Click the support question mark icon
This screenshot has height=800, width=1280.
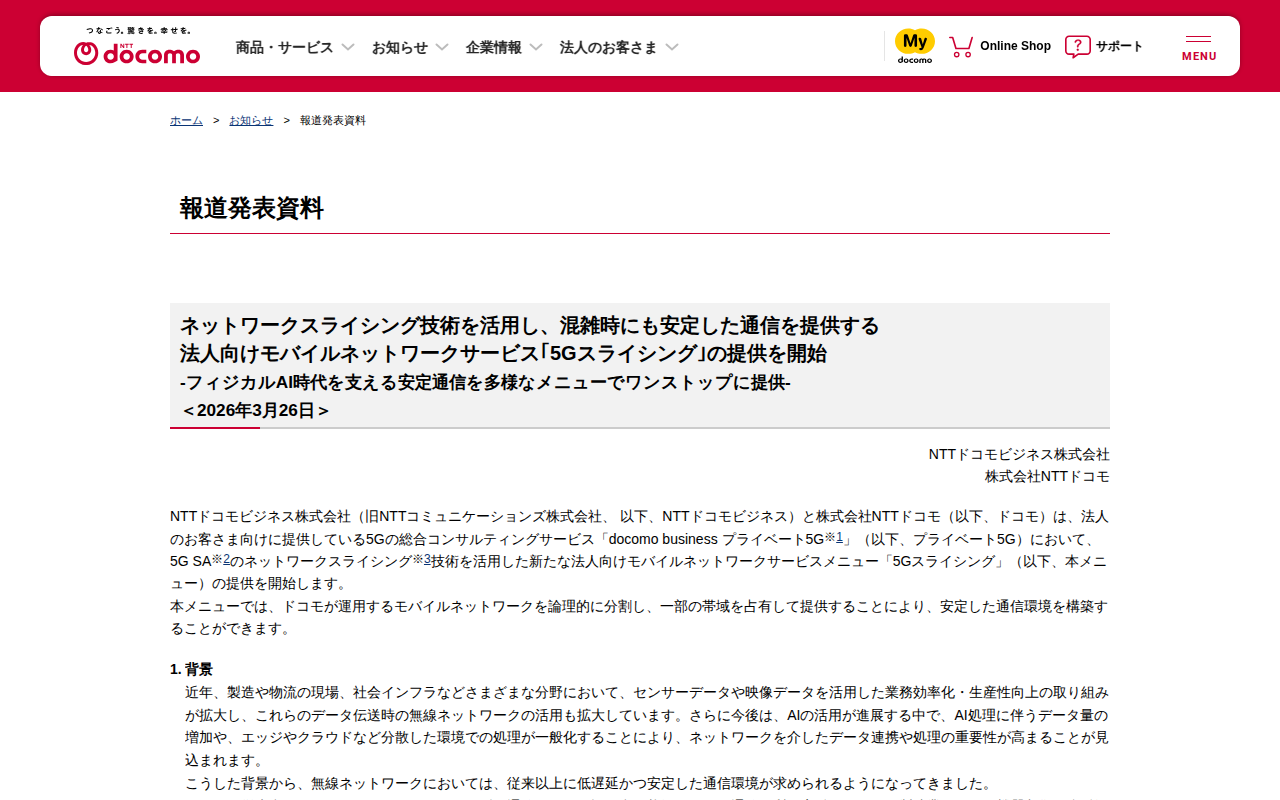pos(1077,46)
